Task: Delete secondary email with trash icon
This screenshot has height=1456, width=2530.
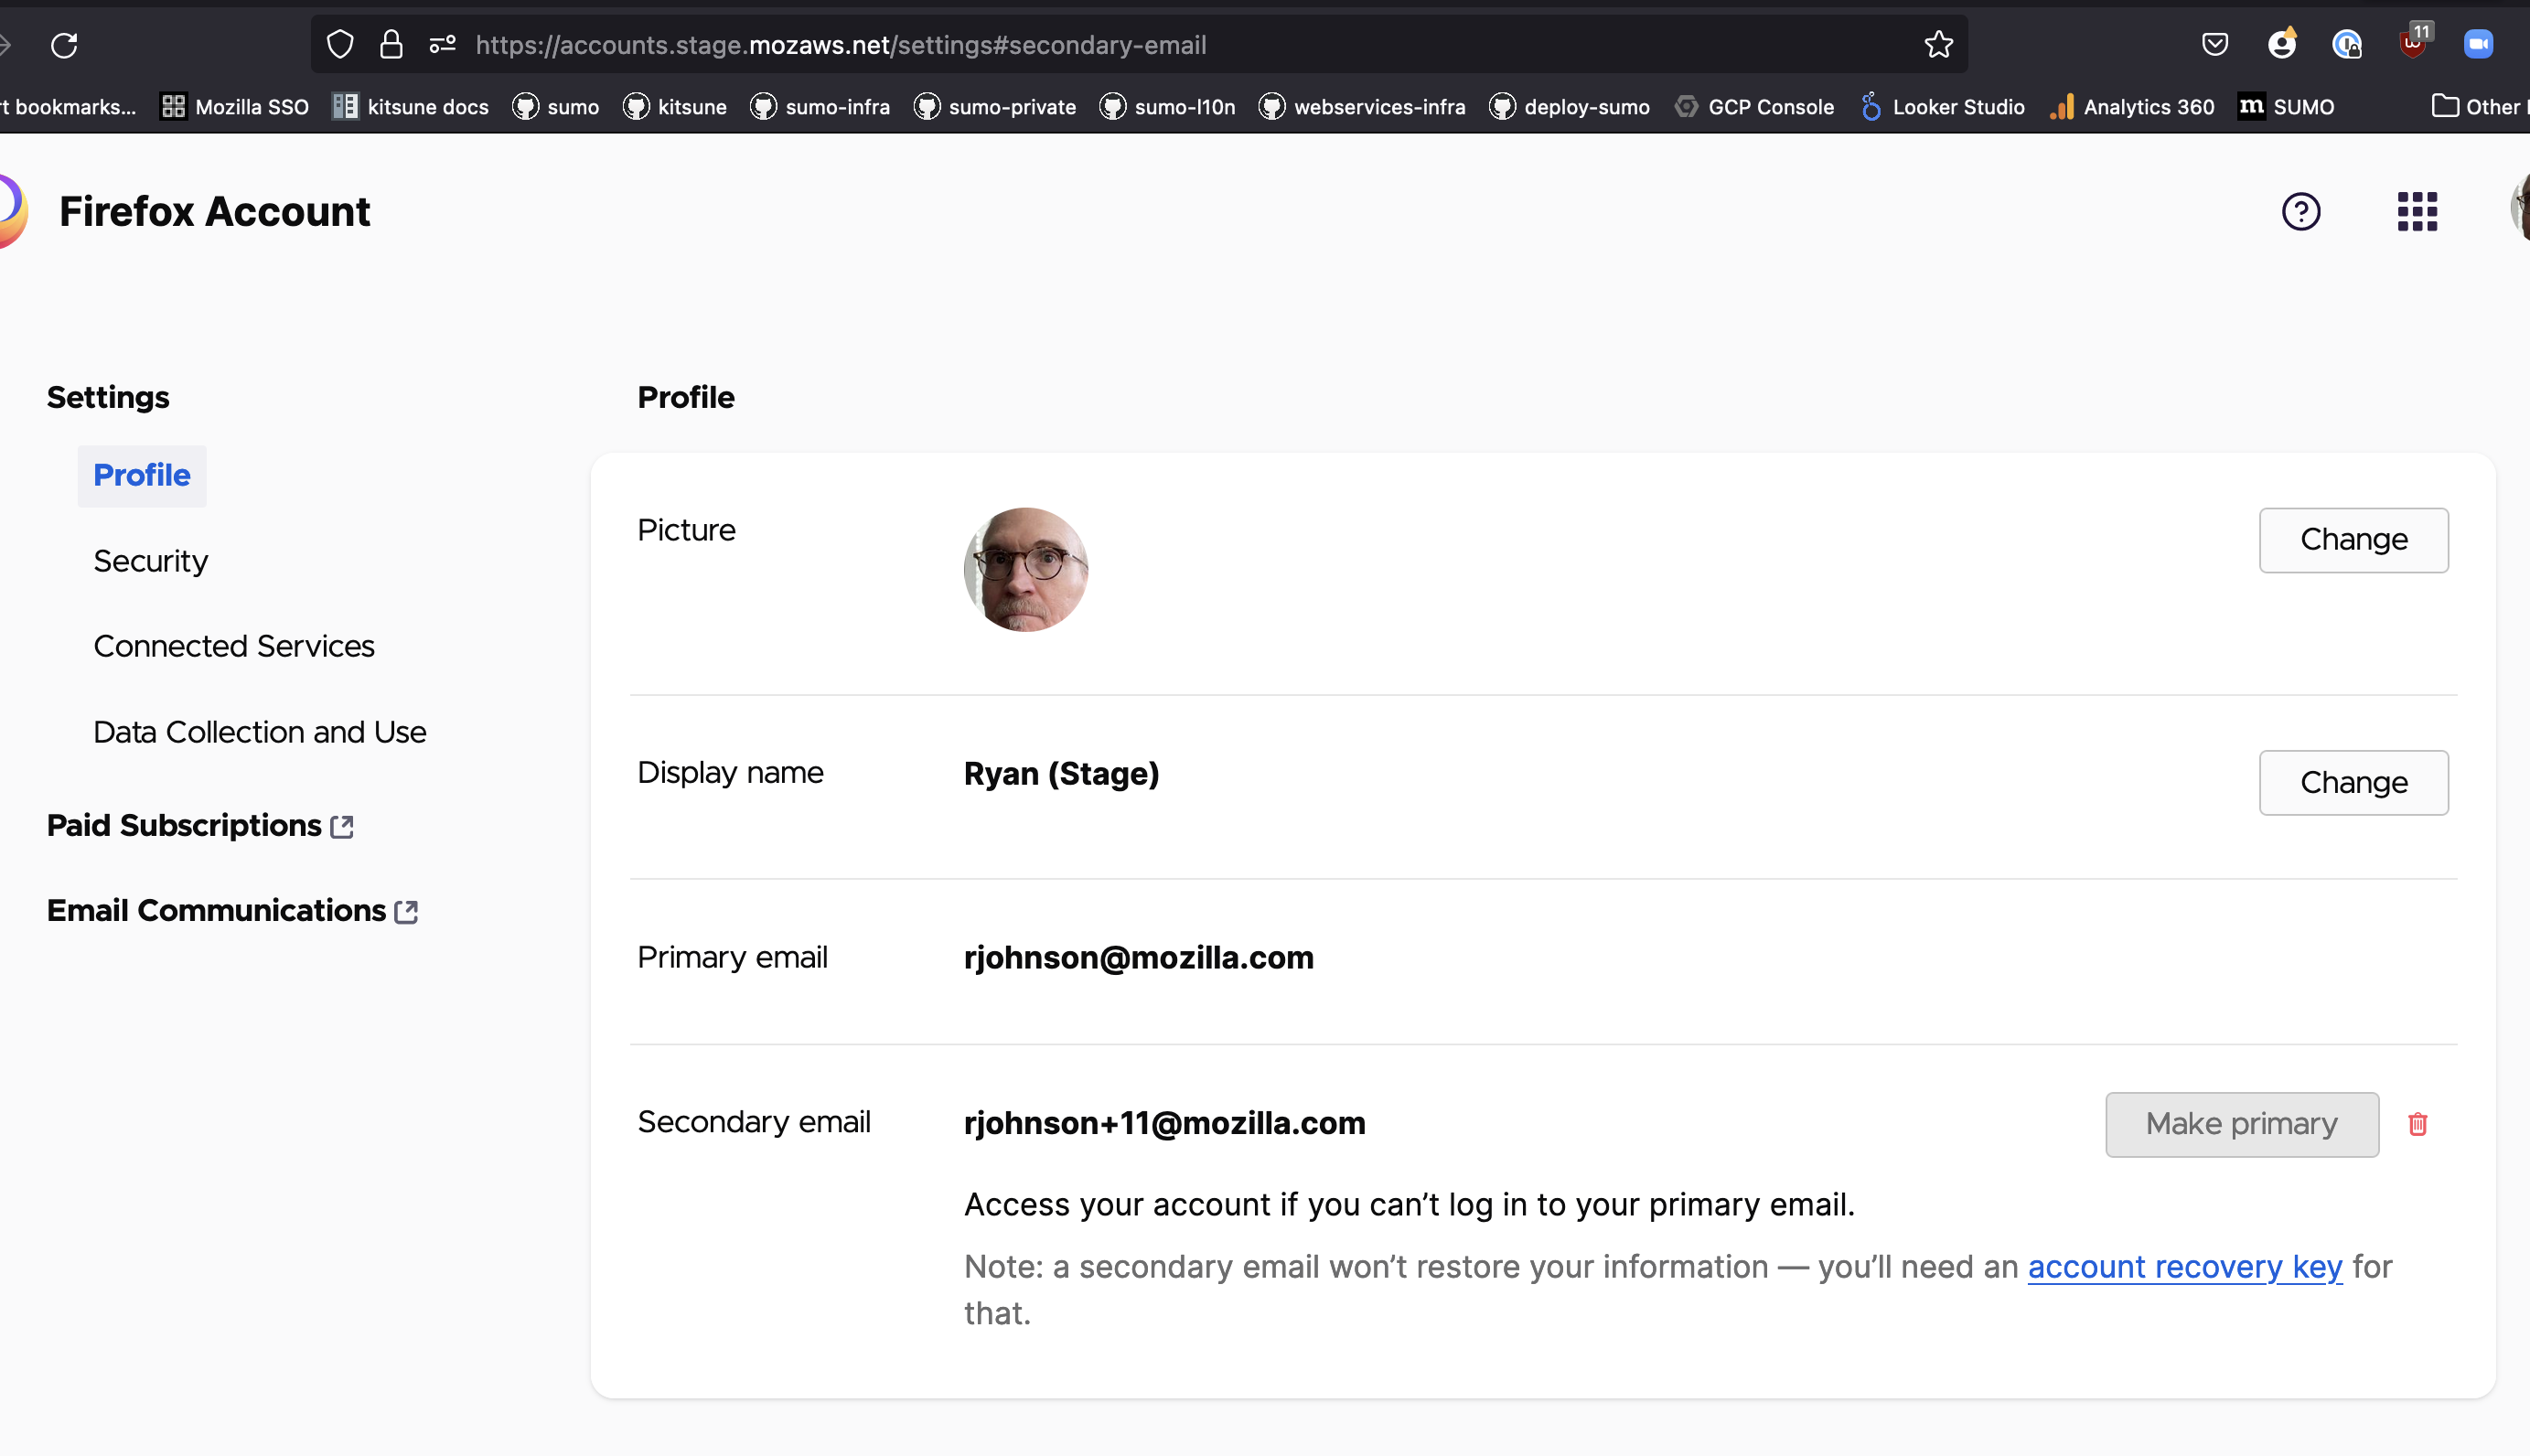Action: 2417,1124
